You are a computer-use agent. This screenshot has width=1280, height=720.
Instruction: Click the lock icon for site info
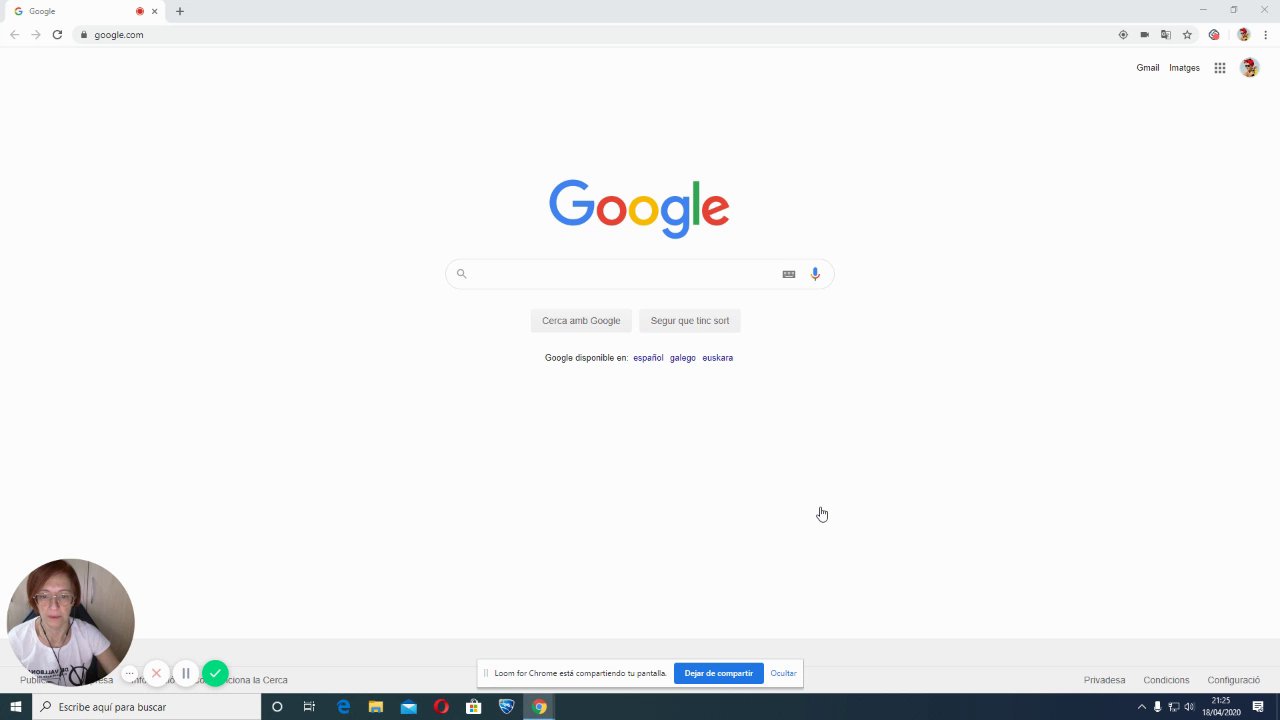tap(83, 35)
